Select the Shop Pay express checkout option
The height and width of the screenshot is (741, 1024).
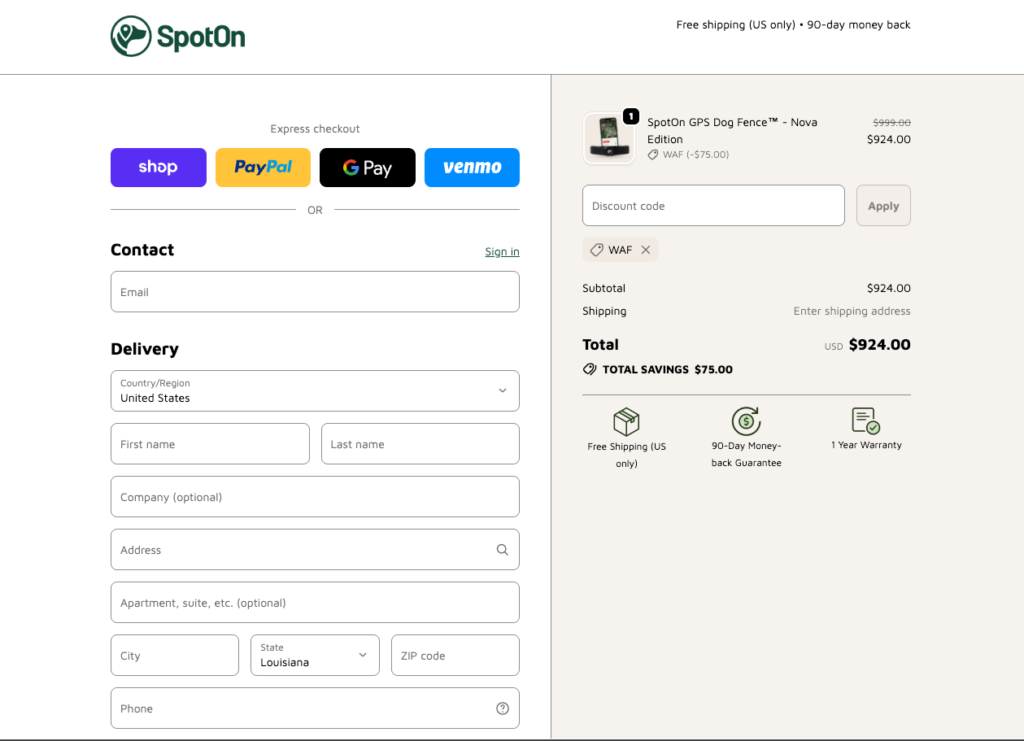point(158,167)
